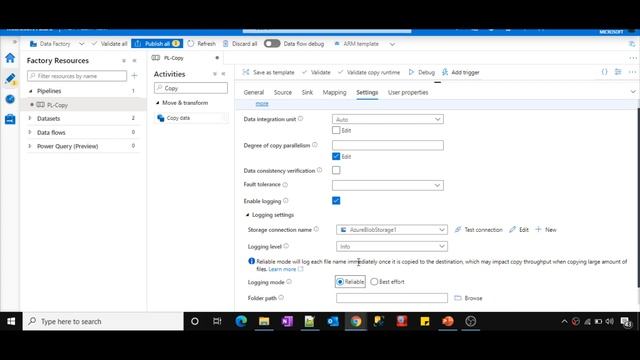Switch to the User properties tab
The image size is (640, 360).
point(408,93)
